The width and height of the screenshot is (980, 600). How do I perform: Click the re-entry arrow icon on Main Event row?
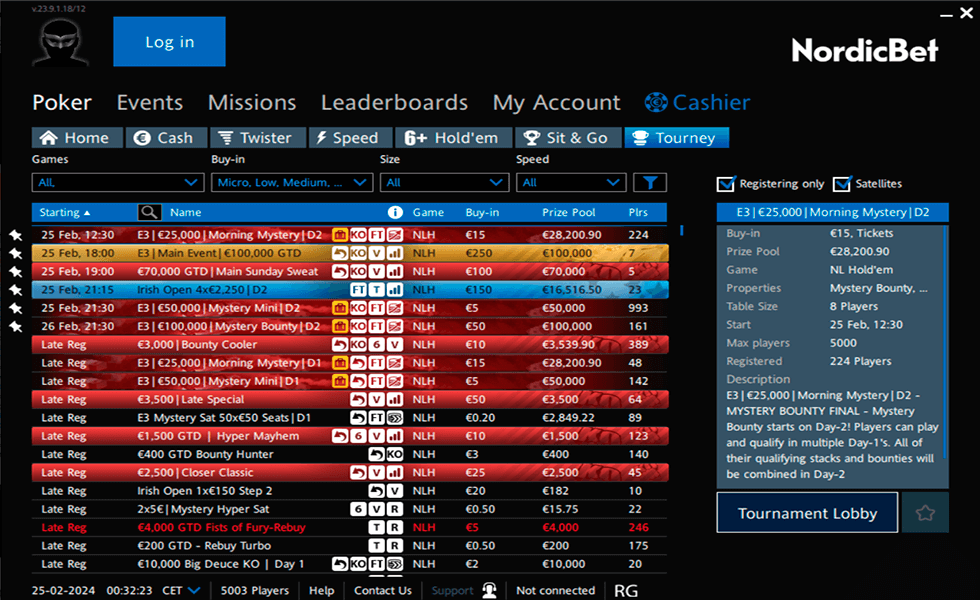point(340,253)
